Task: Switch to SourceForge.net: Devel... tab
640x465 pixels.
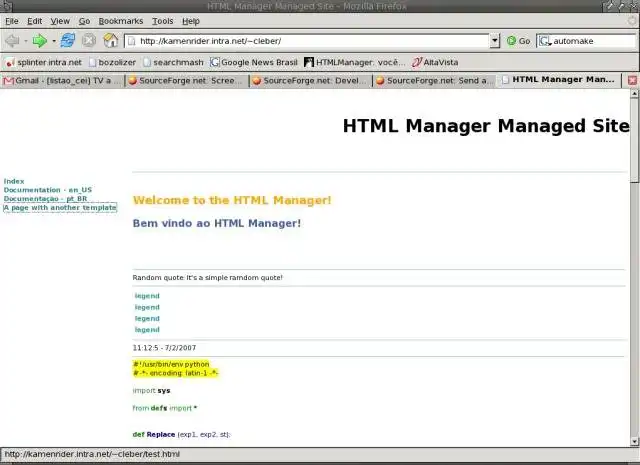Action: (311, 80)
